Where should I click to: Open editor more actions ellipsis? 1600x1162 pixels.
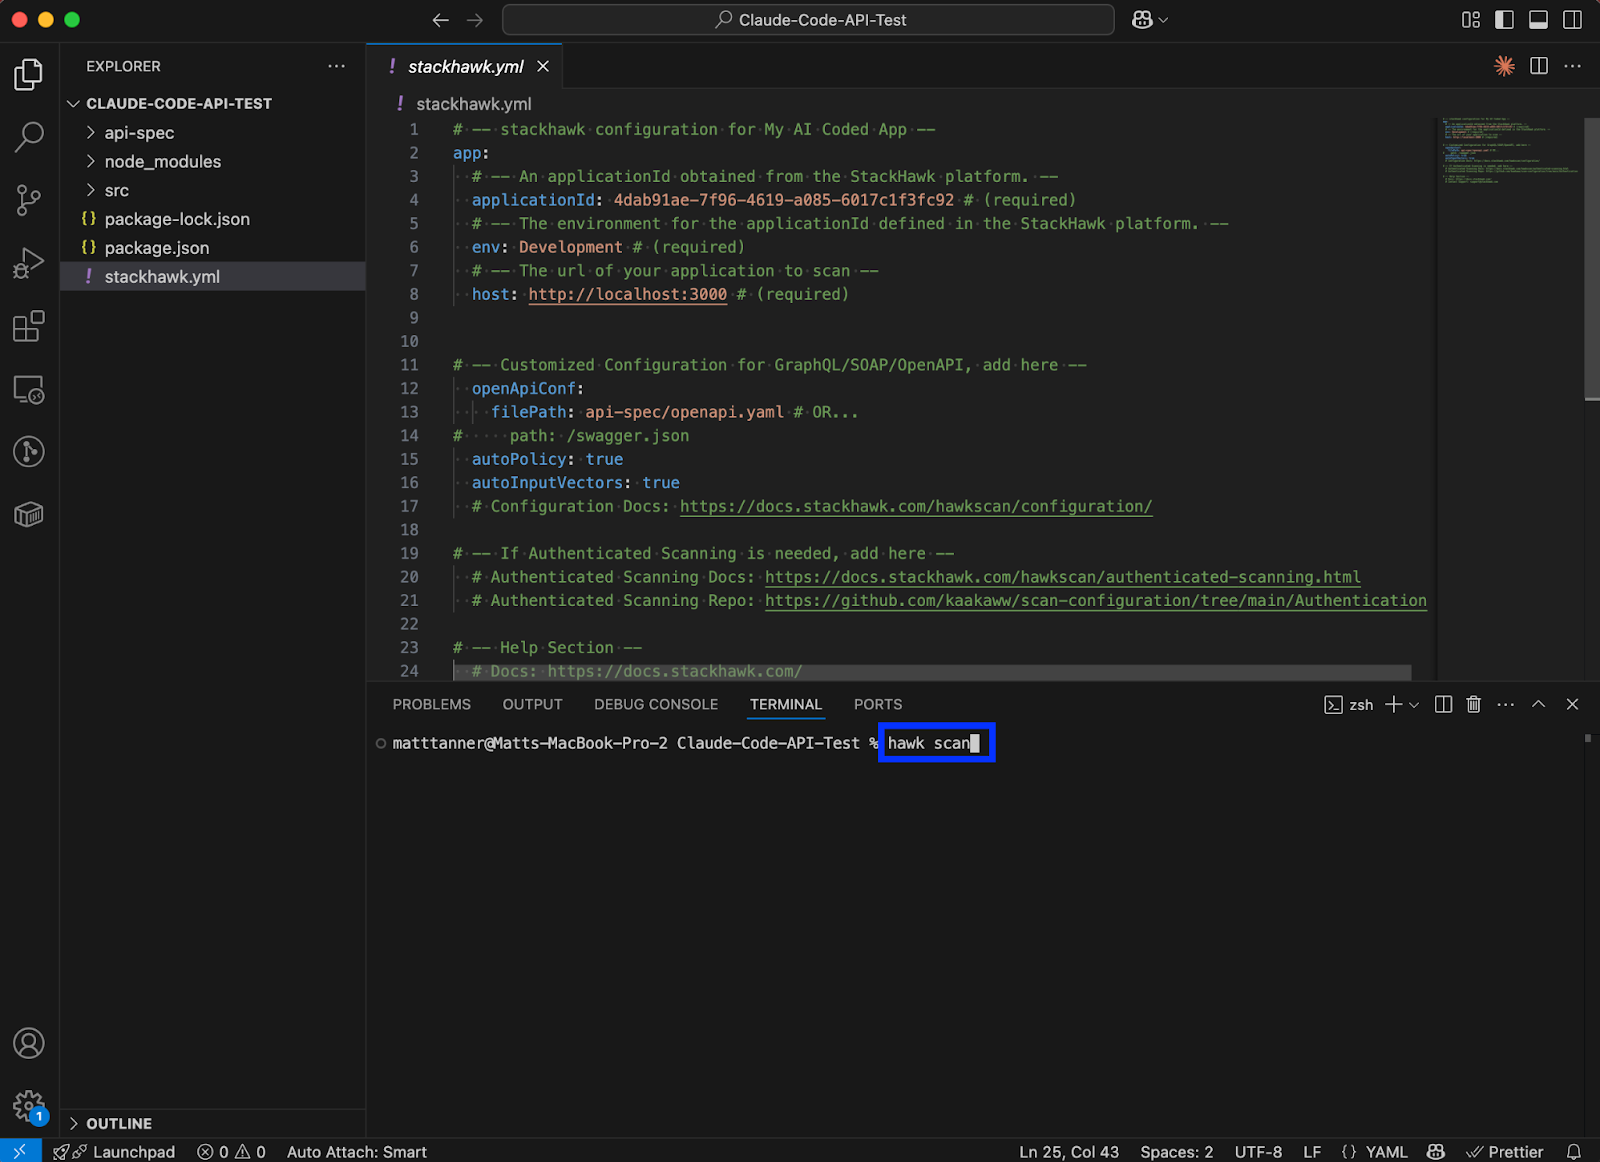(1573, 66)
